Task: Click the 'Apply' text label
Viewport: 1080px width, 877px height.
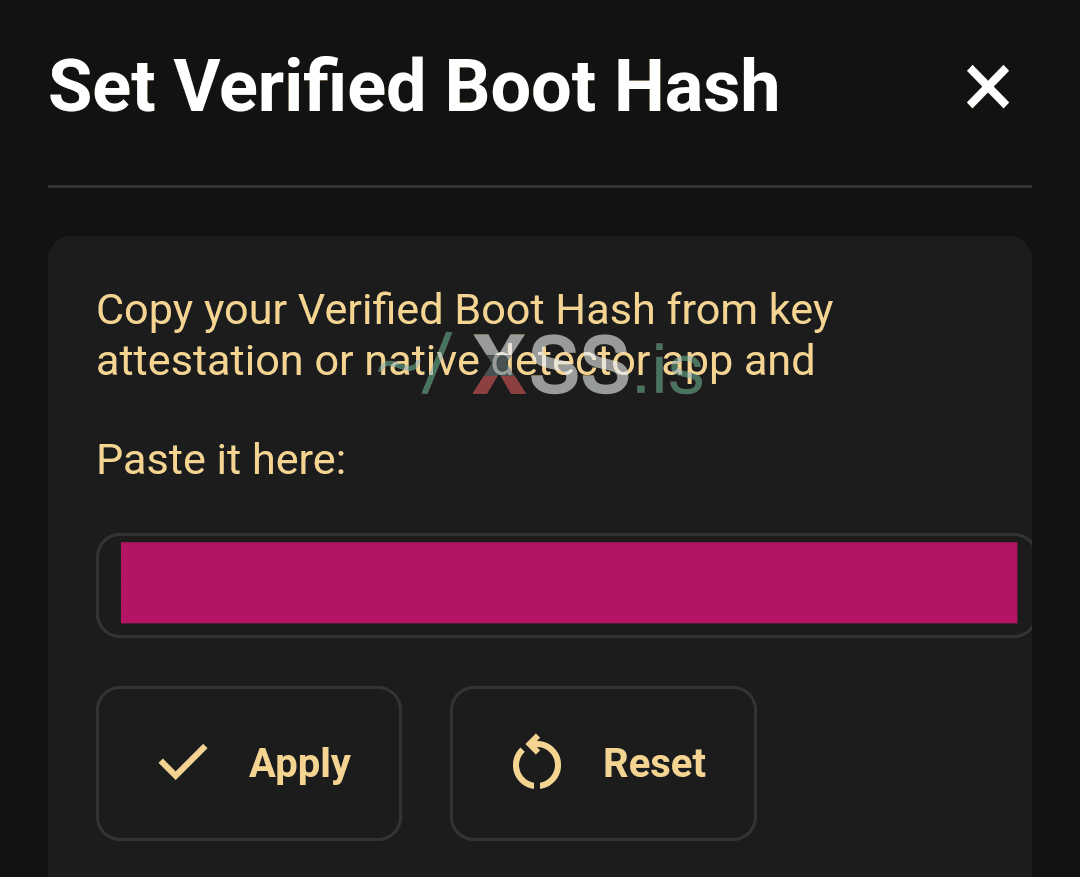Action: pos(300,764)
